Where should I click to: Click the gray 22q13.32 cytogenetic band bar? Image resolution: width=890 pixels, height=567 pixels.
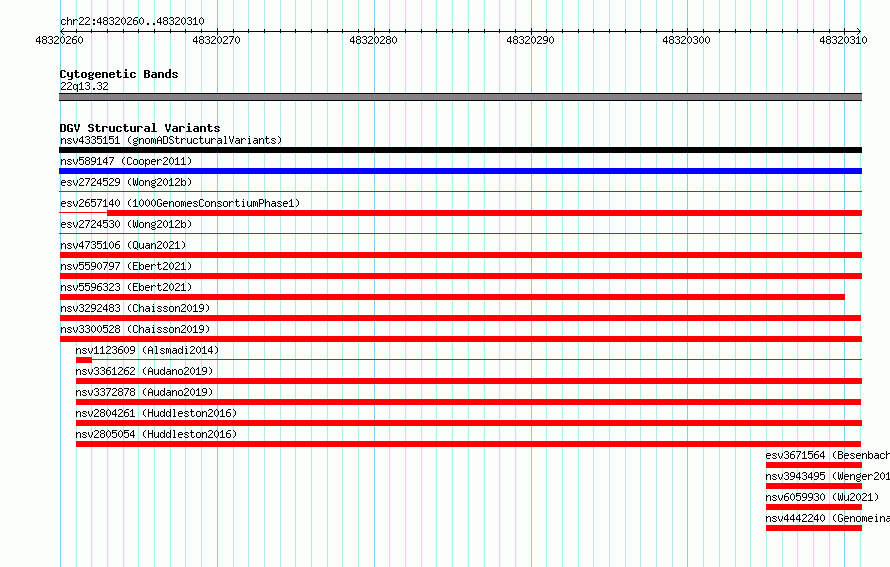pyautogui.click(x=460, y=97)
